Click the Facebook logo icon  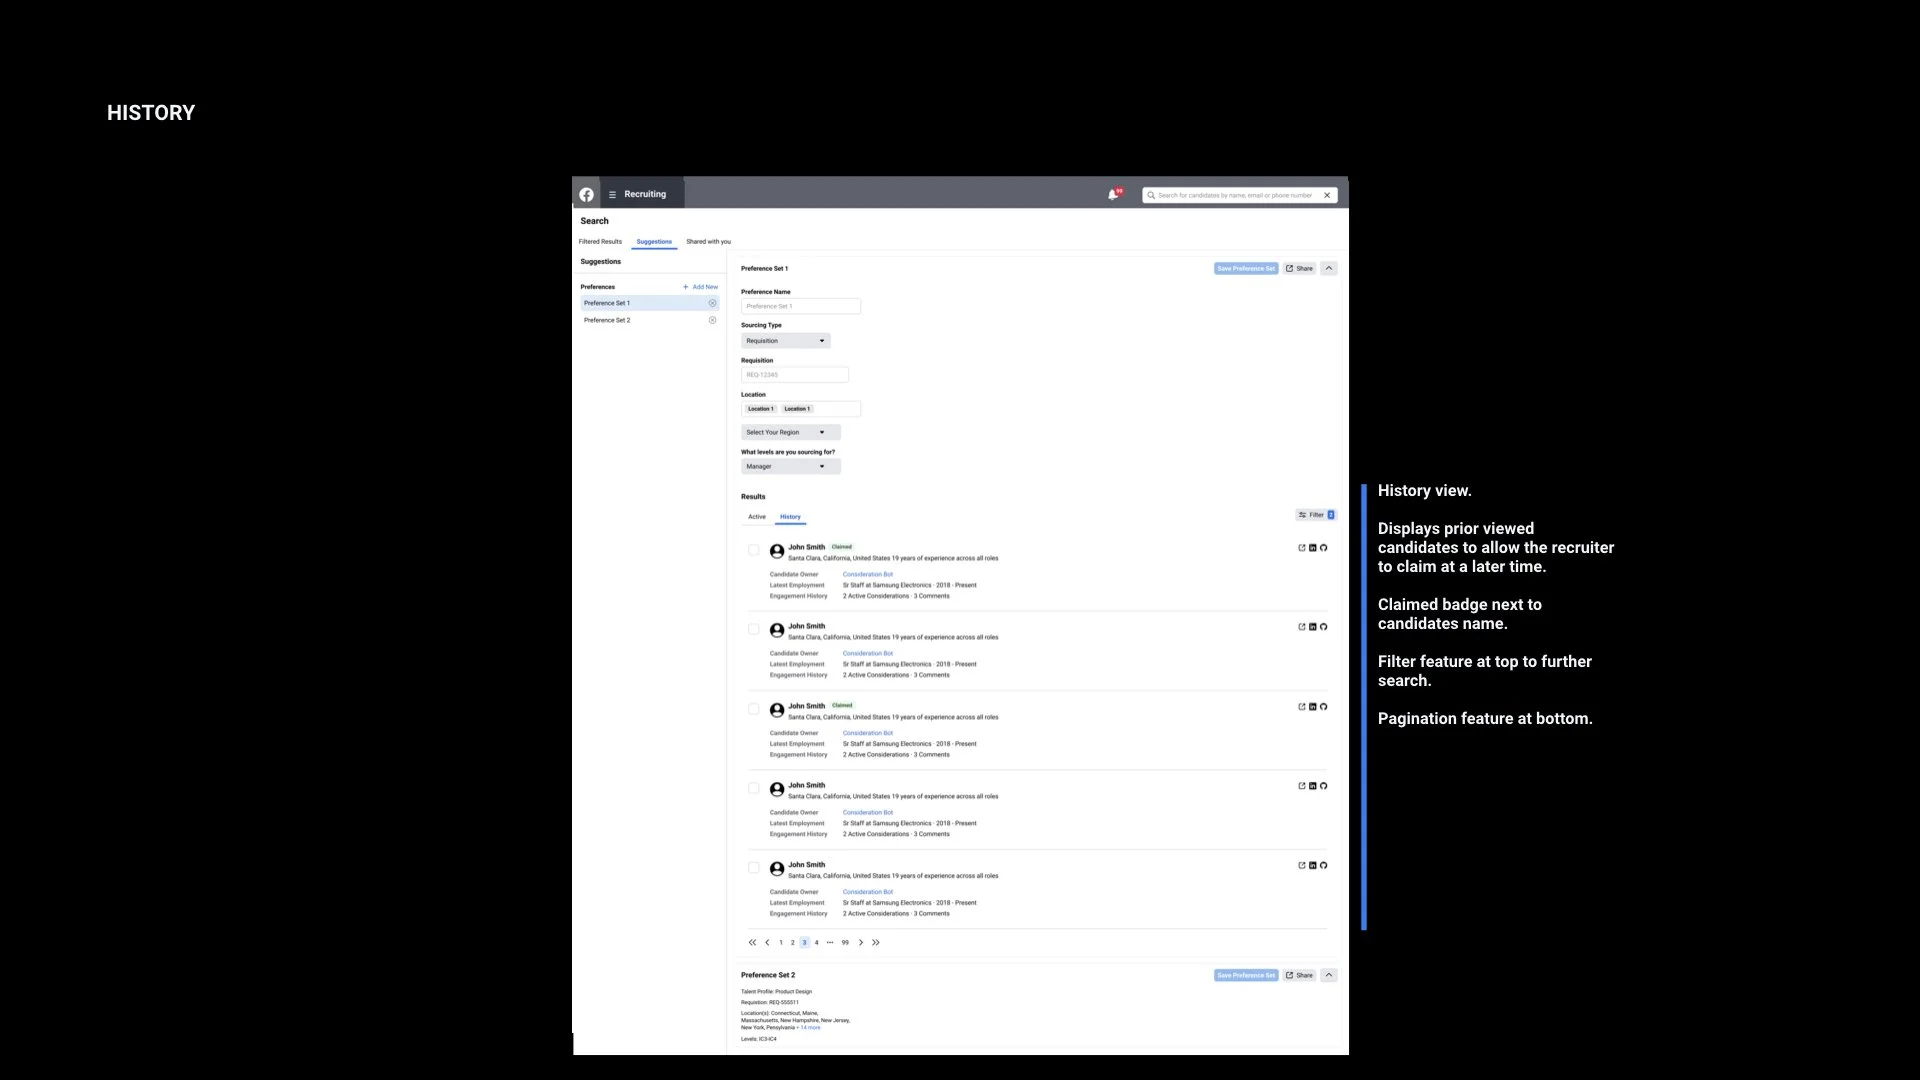click(x=587, y=195)
